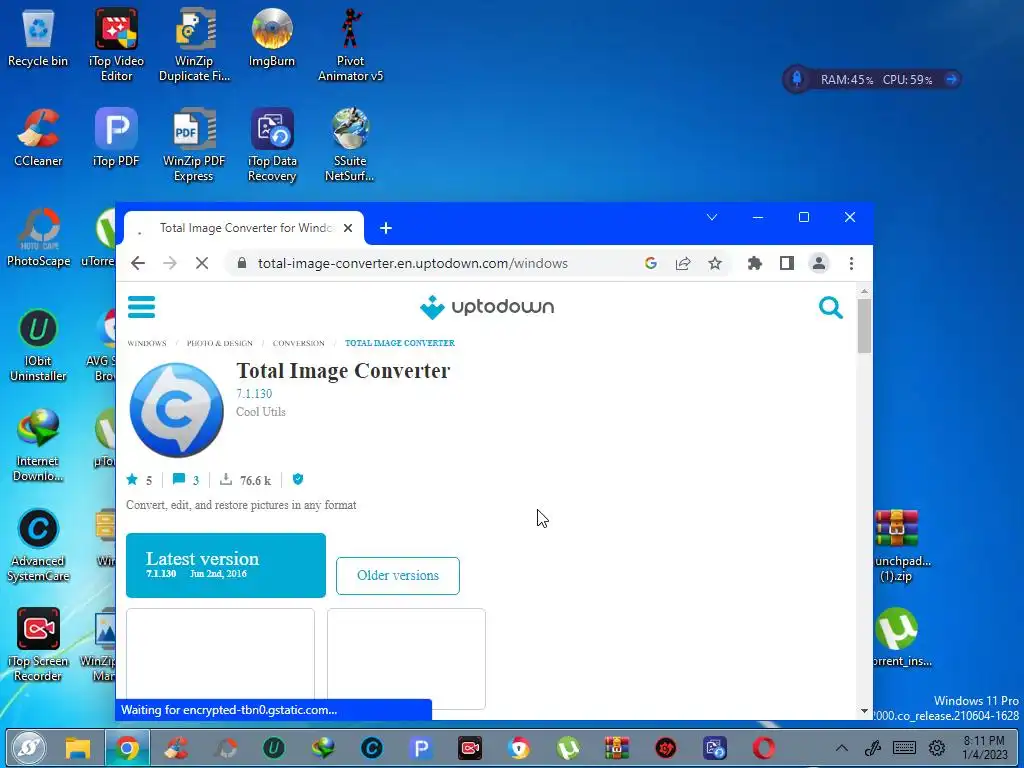Click the Total Image Converter breadcrumb
This screenshot has width=1024, height=768.
point(400,343)
